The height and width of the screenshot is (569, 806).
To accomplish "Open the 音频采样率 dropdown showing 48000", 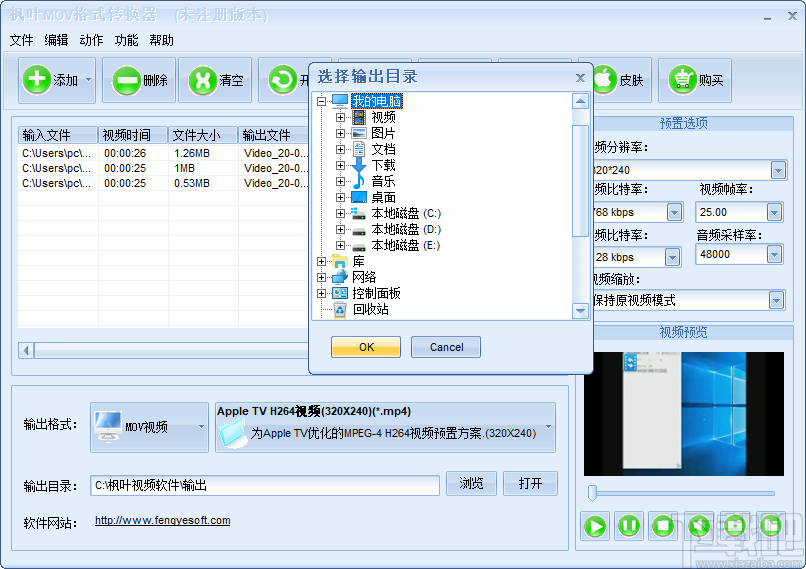I will click(x=774, y=254).
